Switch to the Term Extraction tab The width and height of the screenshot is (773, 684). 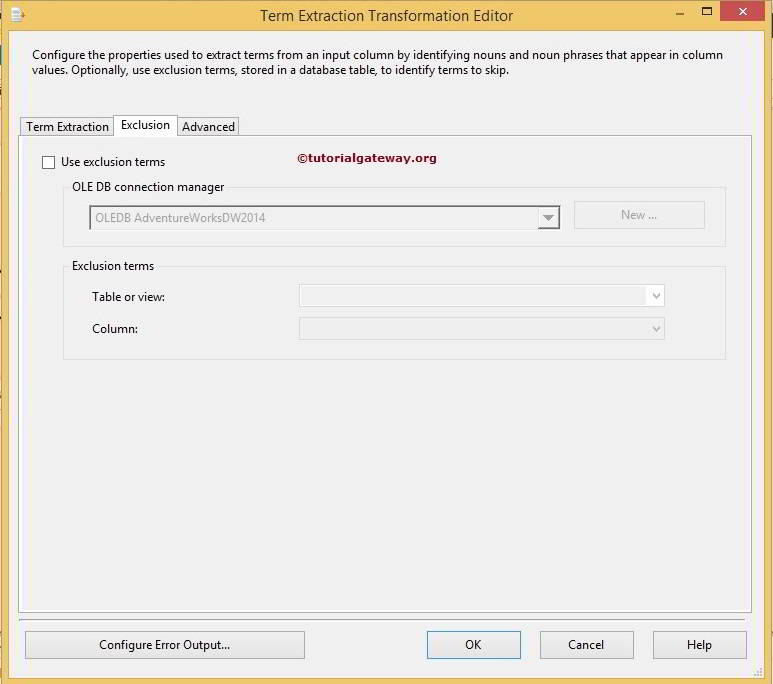(67, 127)
